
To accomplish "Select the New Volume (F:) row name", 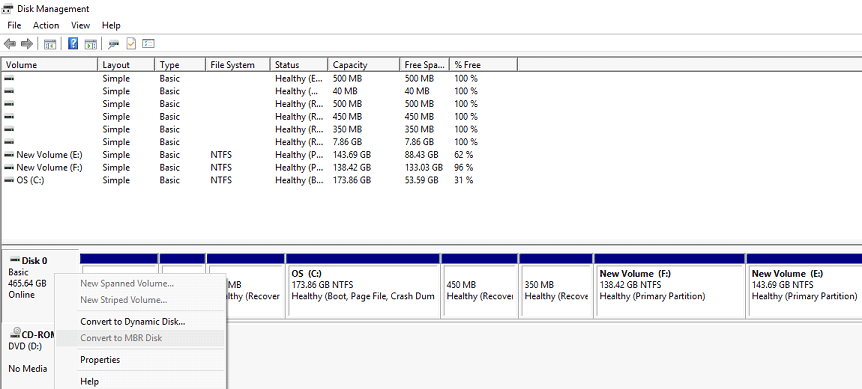I will pos(49,168).
